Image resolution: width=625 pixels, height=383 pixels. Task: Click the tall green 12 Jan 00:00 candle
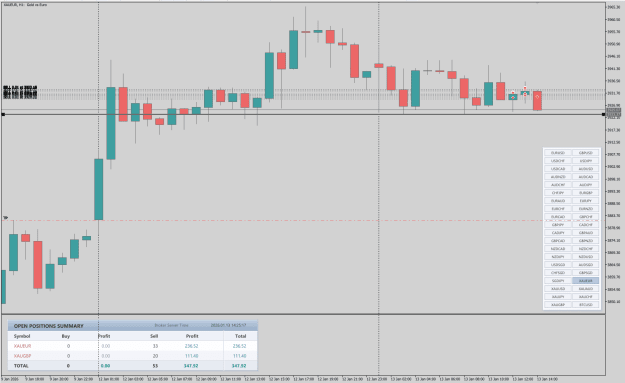98,189
